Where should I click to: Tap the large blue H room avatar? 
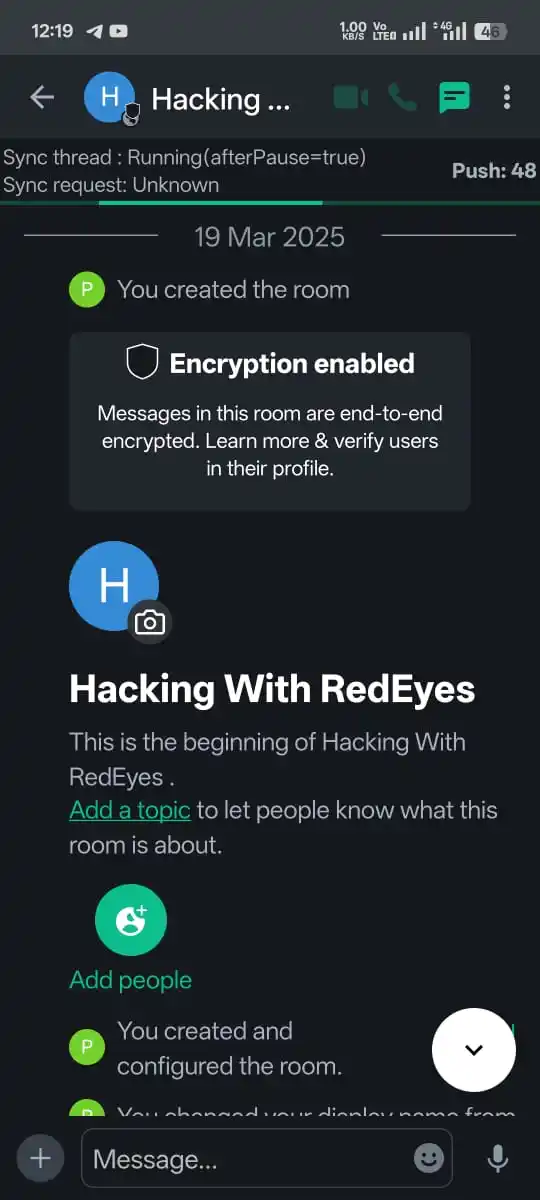pos(114,586)
